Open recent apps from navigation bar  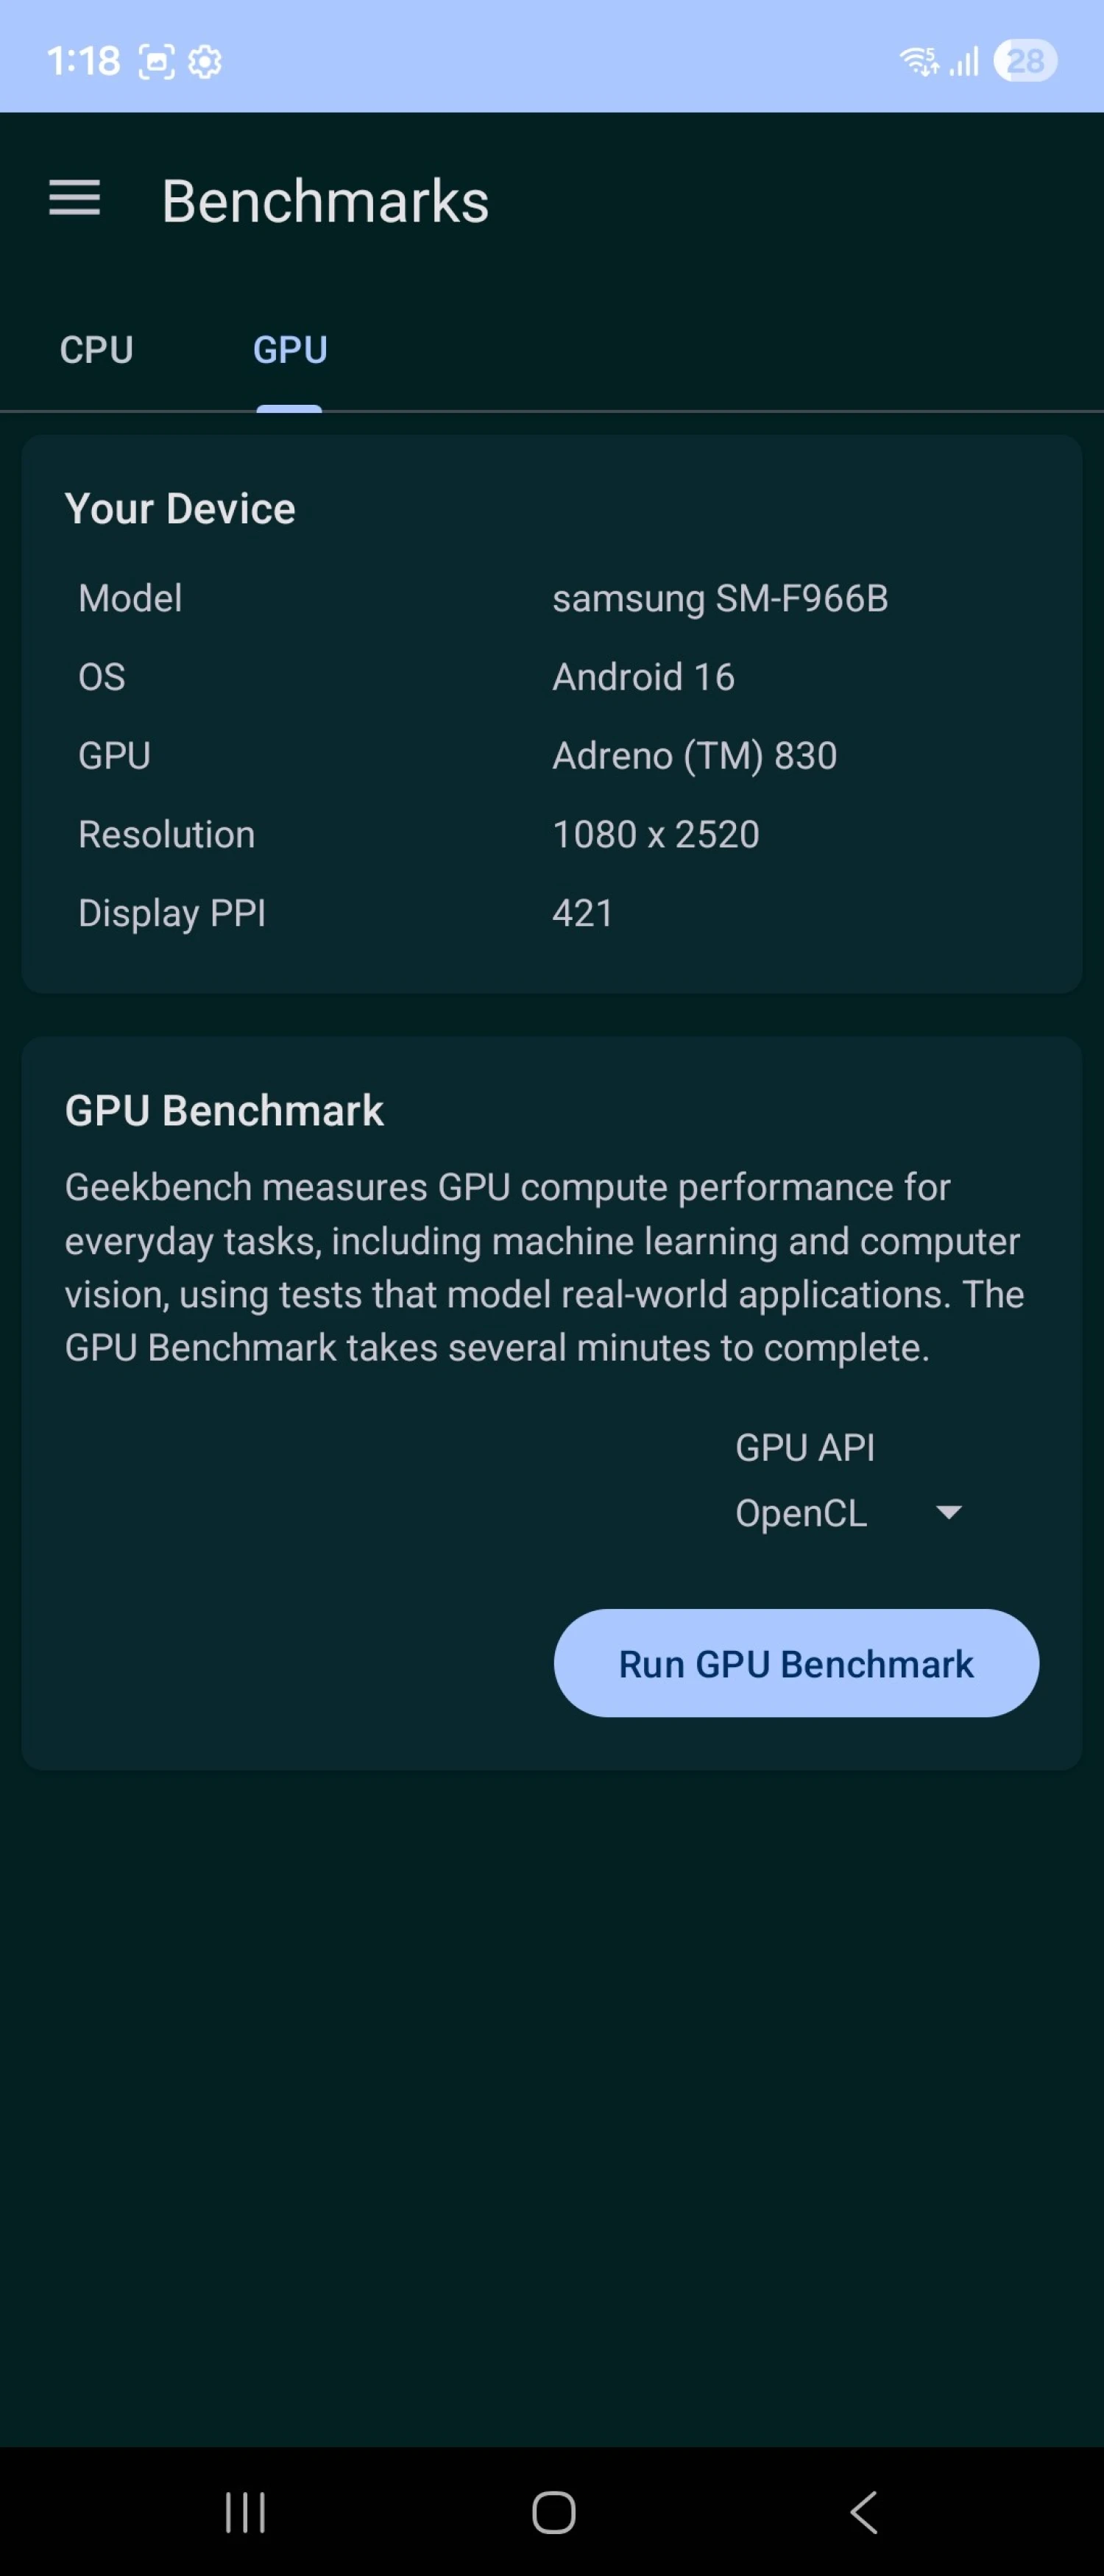point(246,2512)
